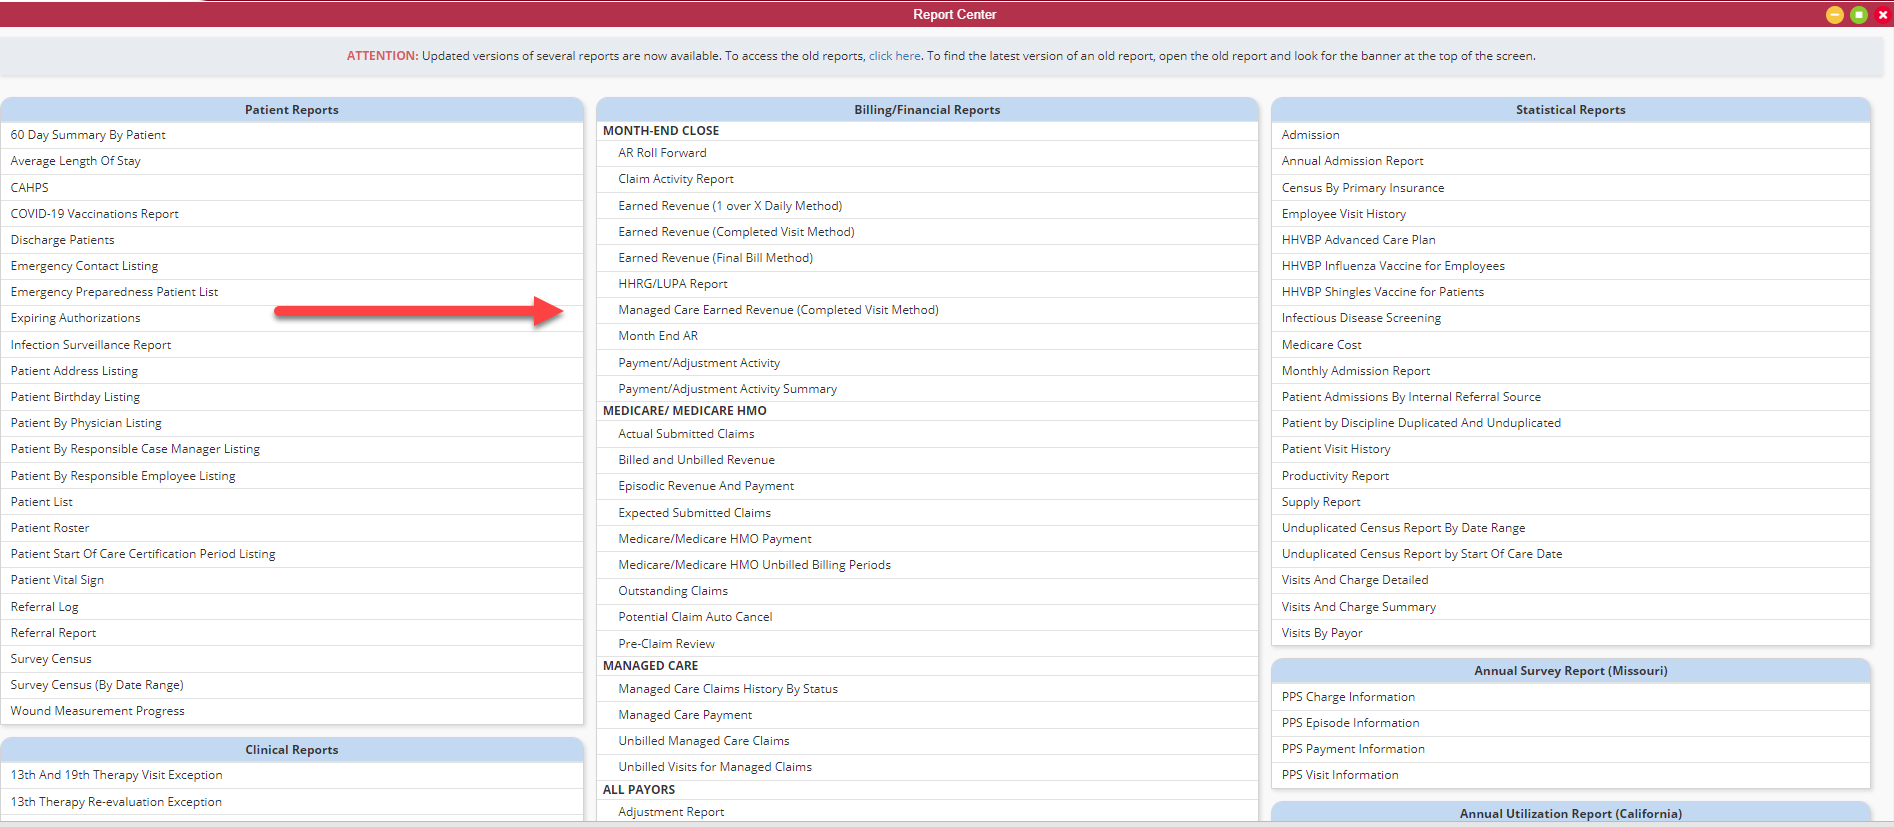Open the Productivity Report

click(1335, 476)
